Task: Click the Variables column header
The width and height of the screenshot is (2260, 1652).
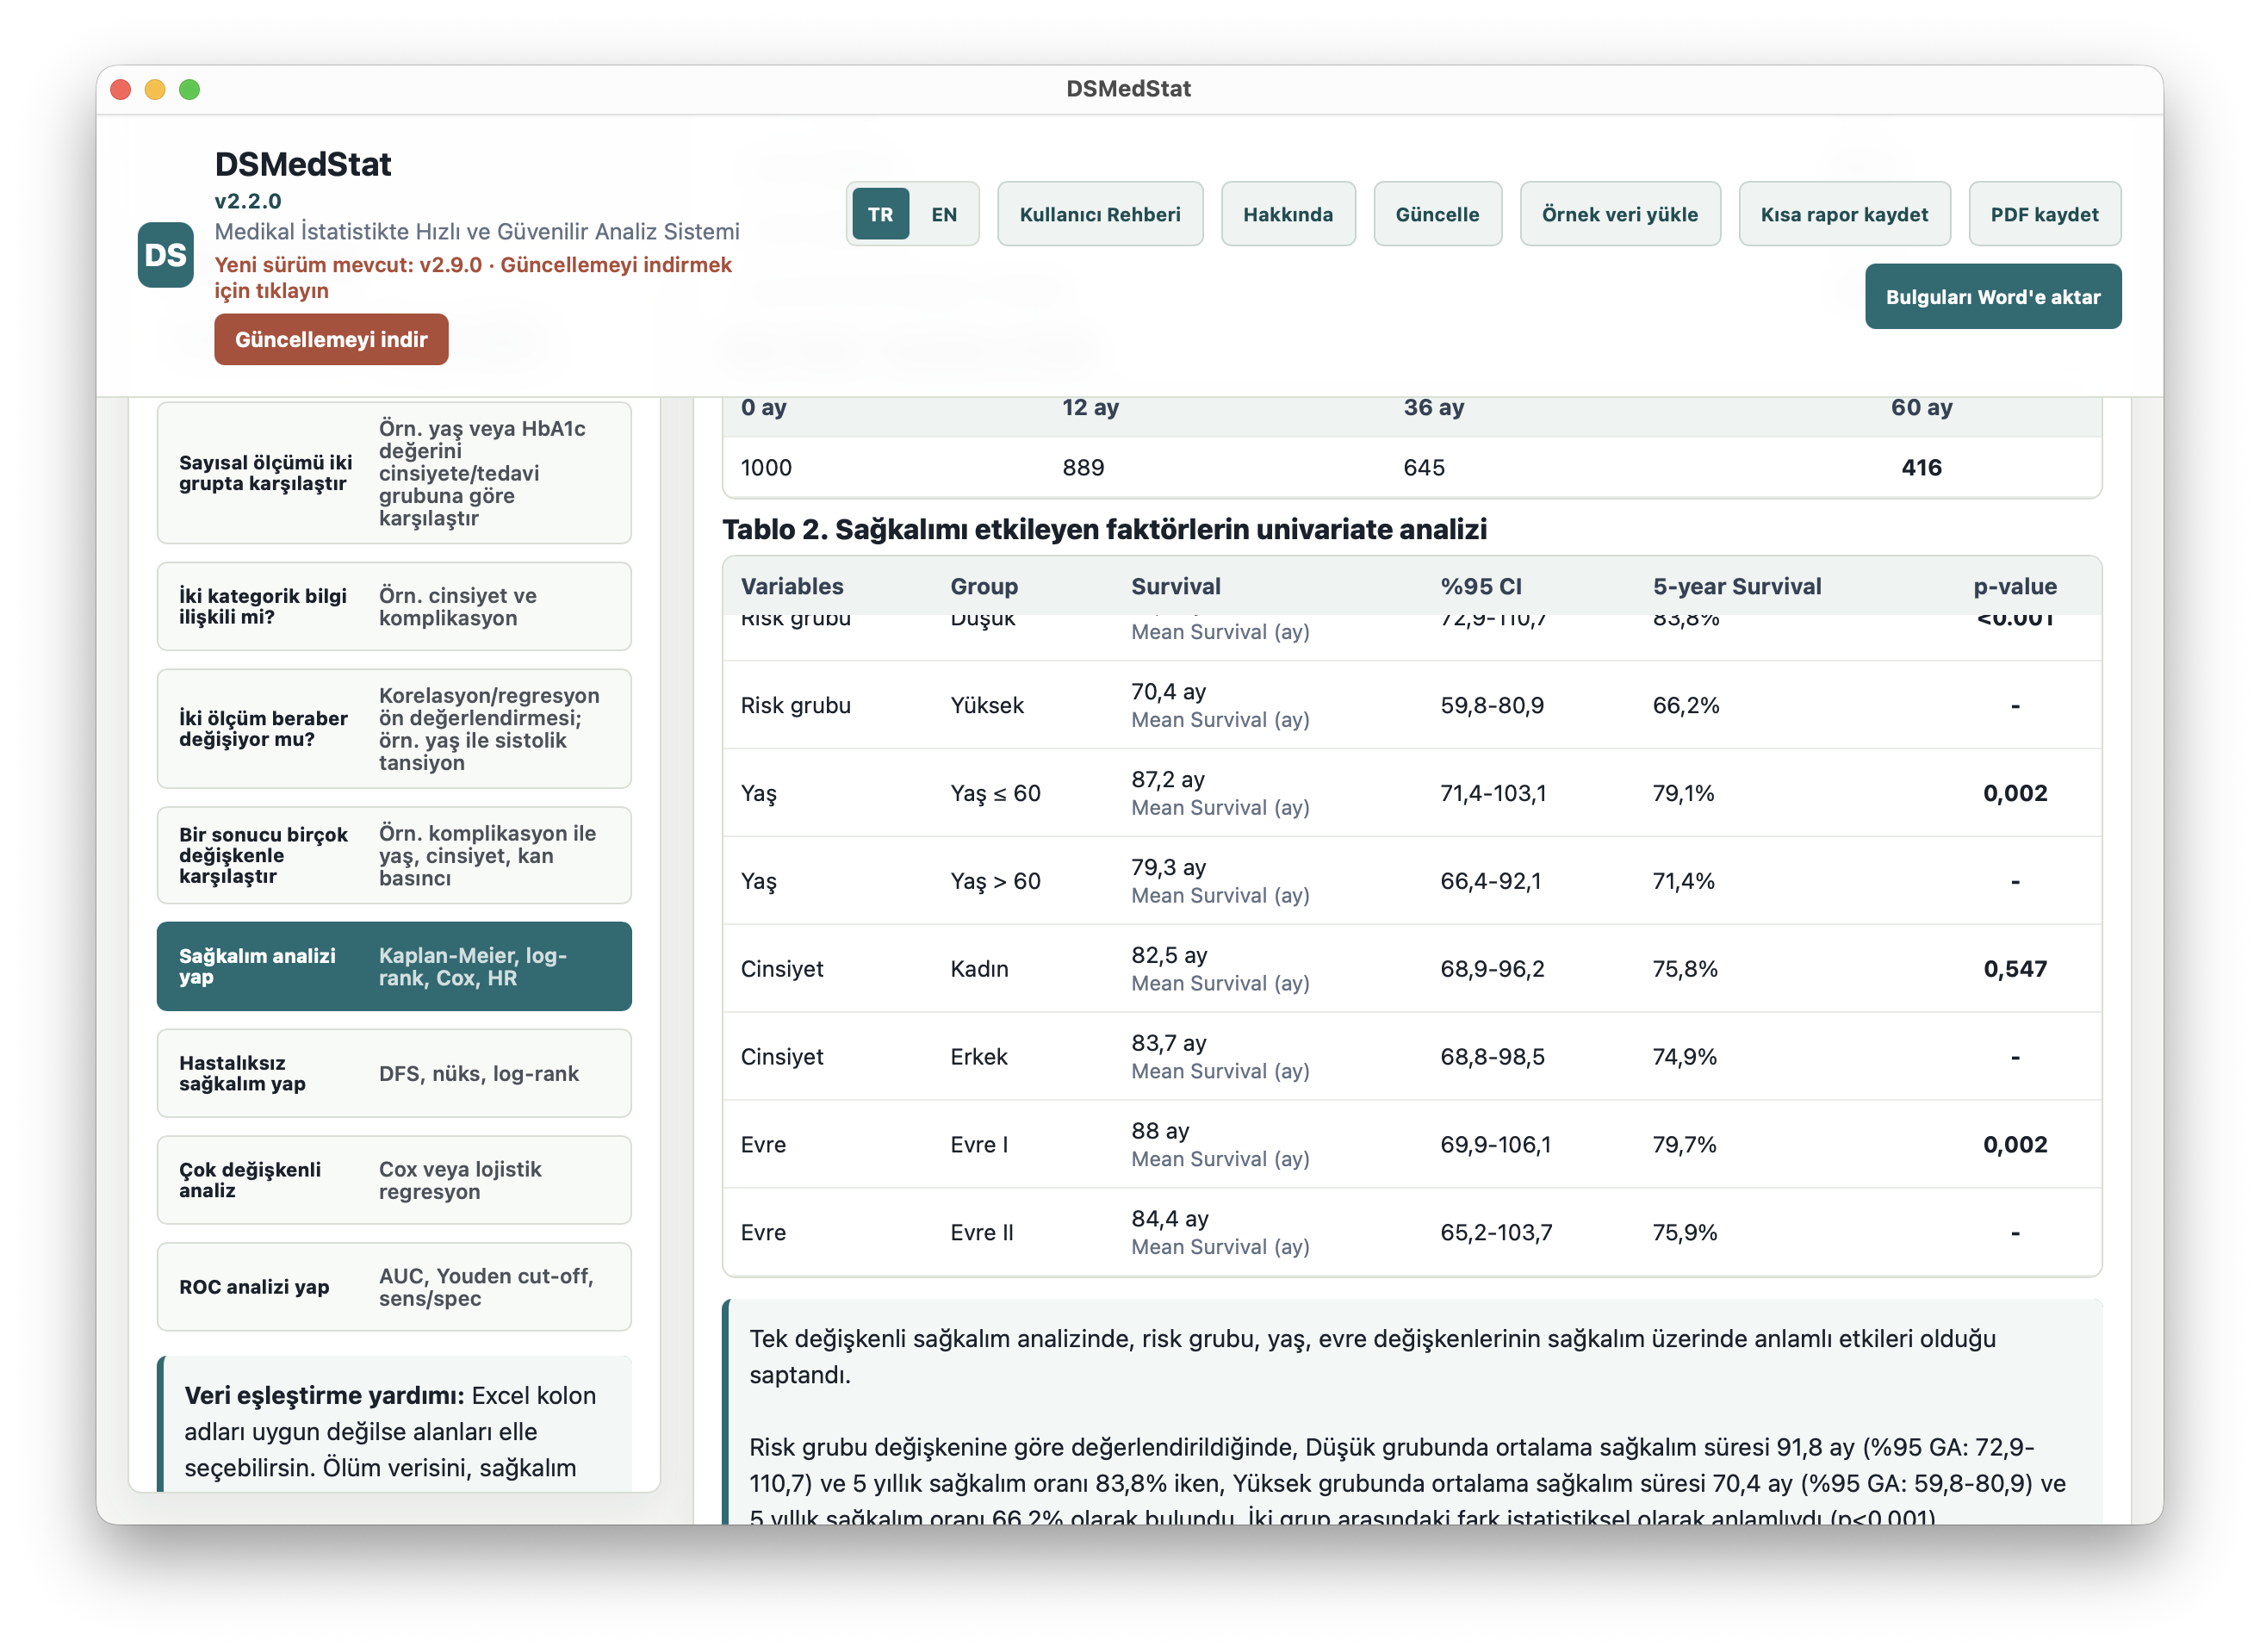Action: [x=792, y=587]
